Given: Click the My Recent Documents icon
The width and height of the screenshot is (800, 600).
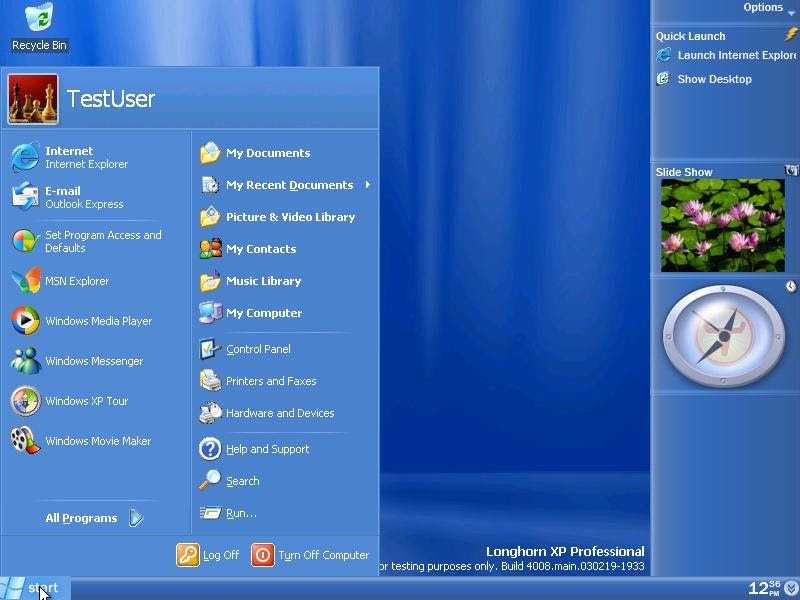Looking at the screenshot, I should tap(210, 185).
